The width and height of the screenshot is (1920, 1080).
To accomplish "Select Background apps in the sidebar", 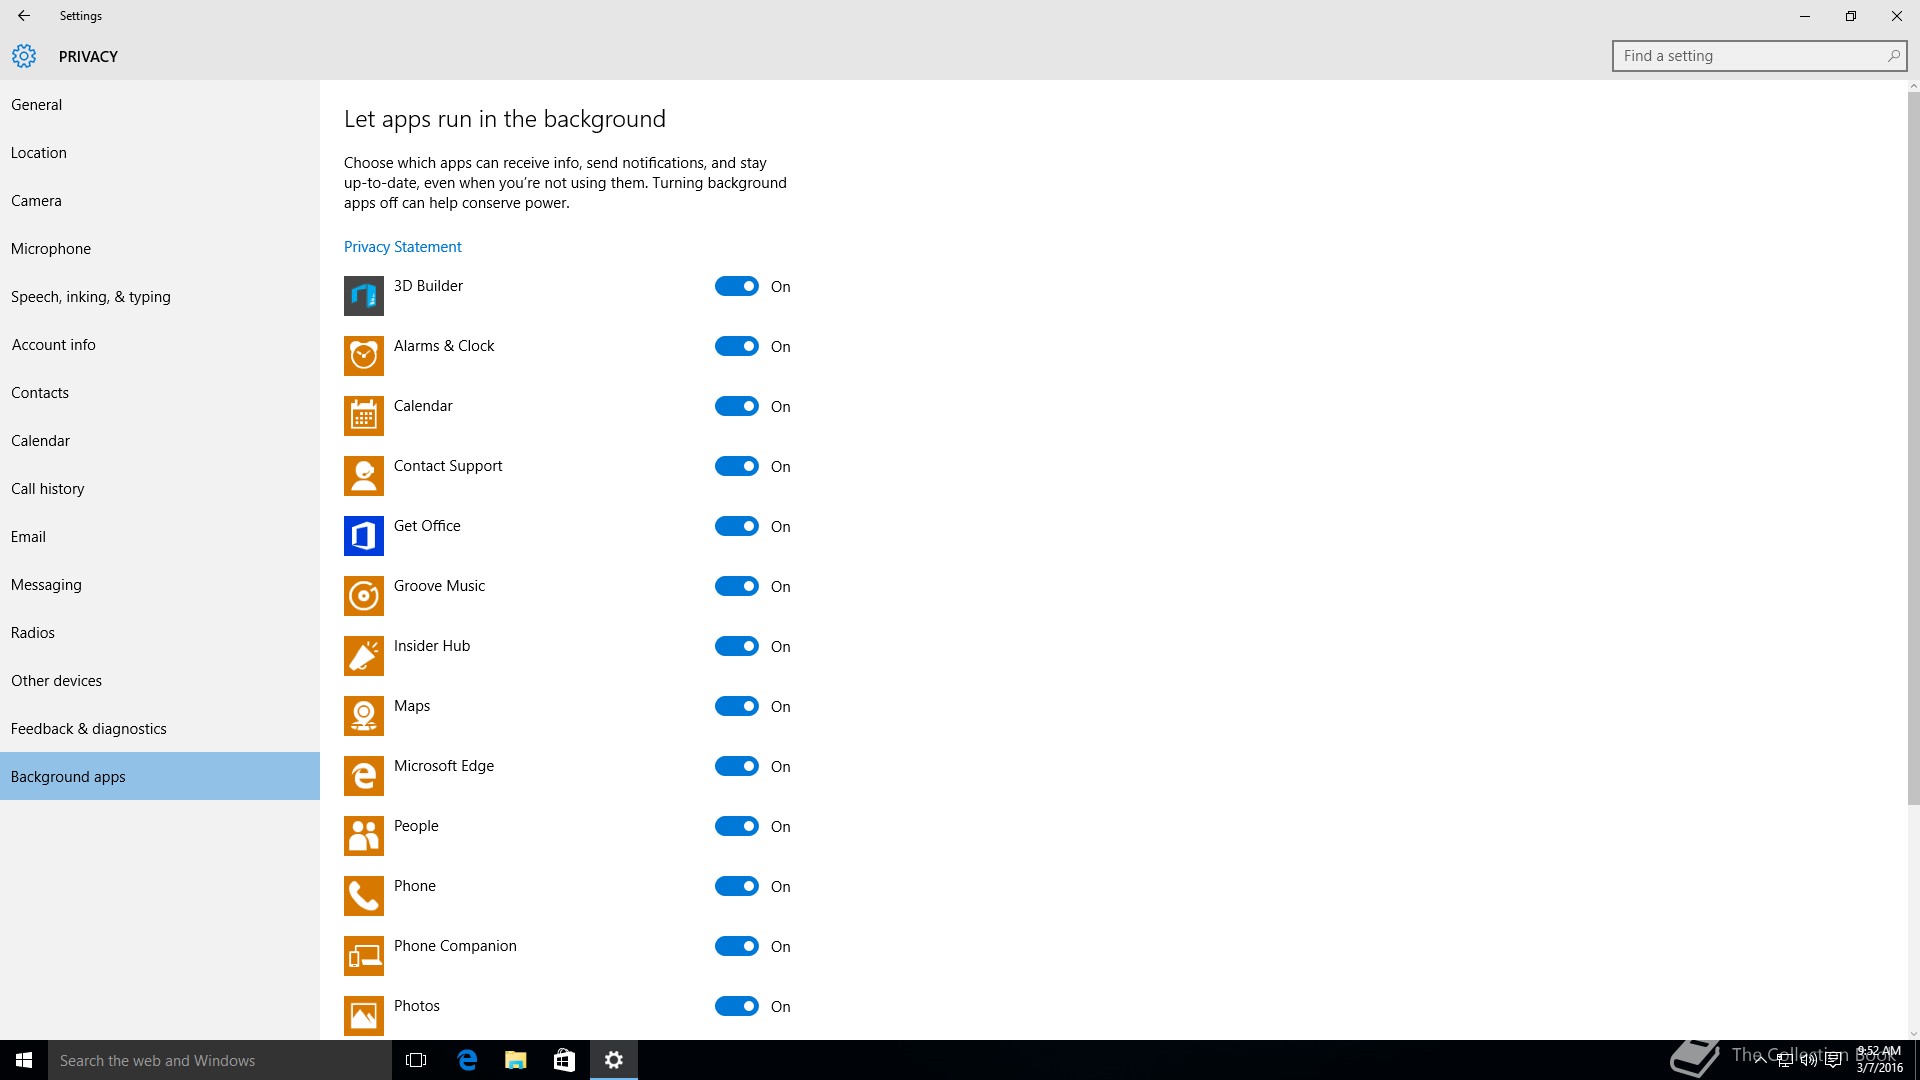I will [x=160, y=776].
